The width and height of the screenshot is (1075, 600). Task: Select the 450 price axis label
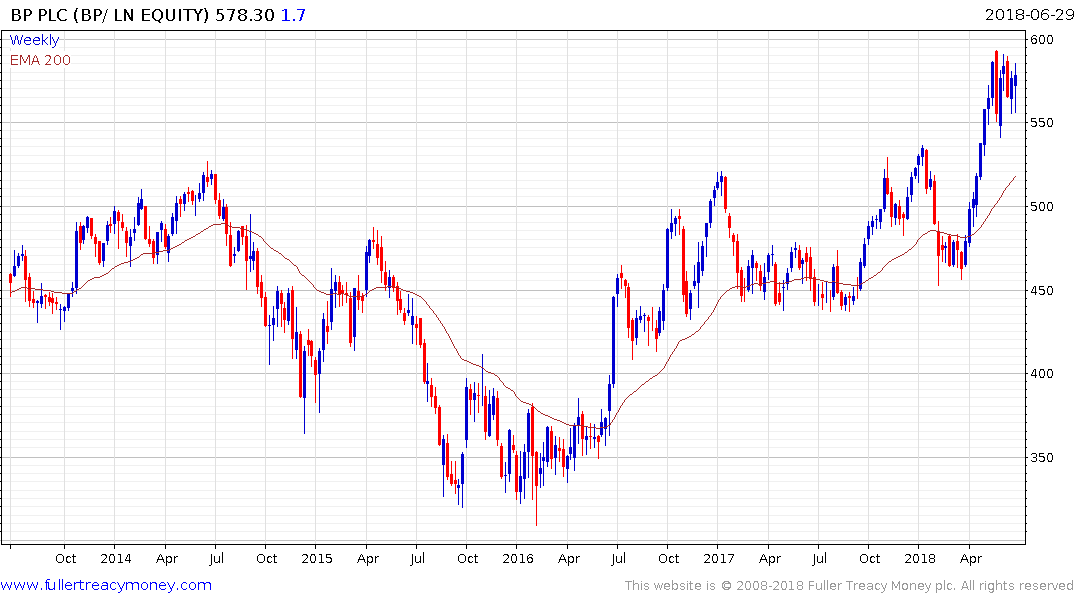click(x=1041, y=290)
